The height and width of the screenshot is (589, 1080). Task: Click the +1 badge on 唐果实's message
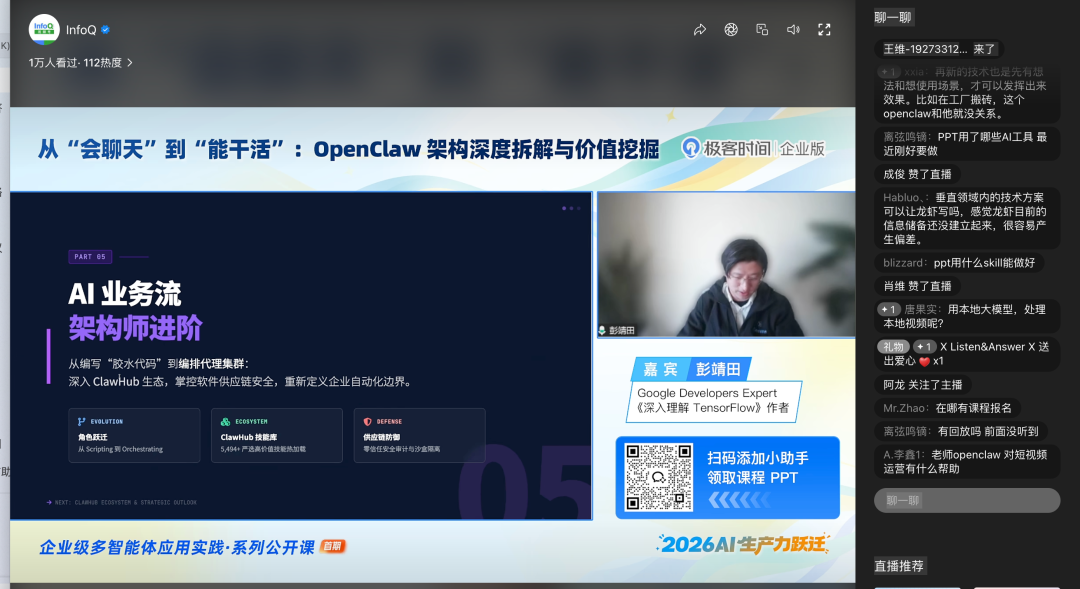tap(889, 309)
